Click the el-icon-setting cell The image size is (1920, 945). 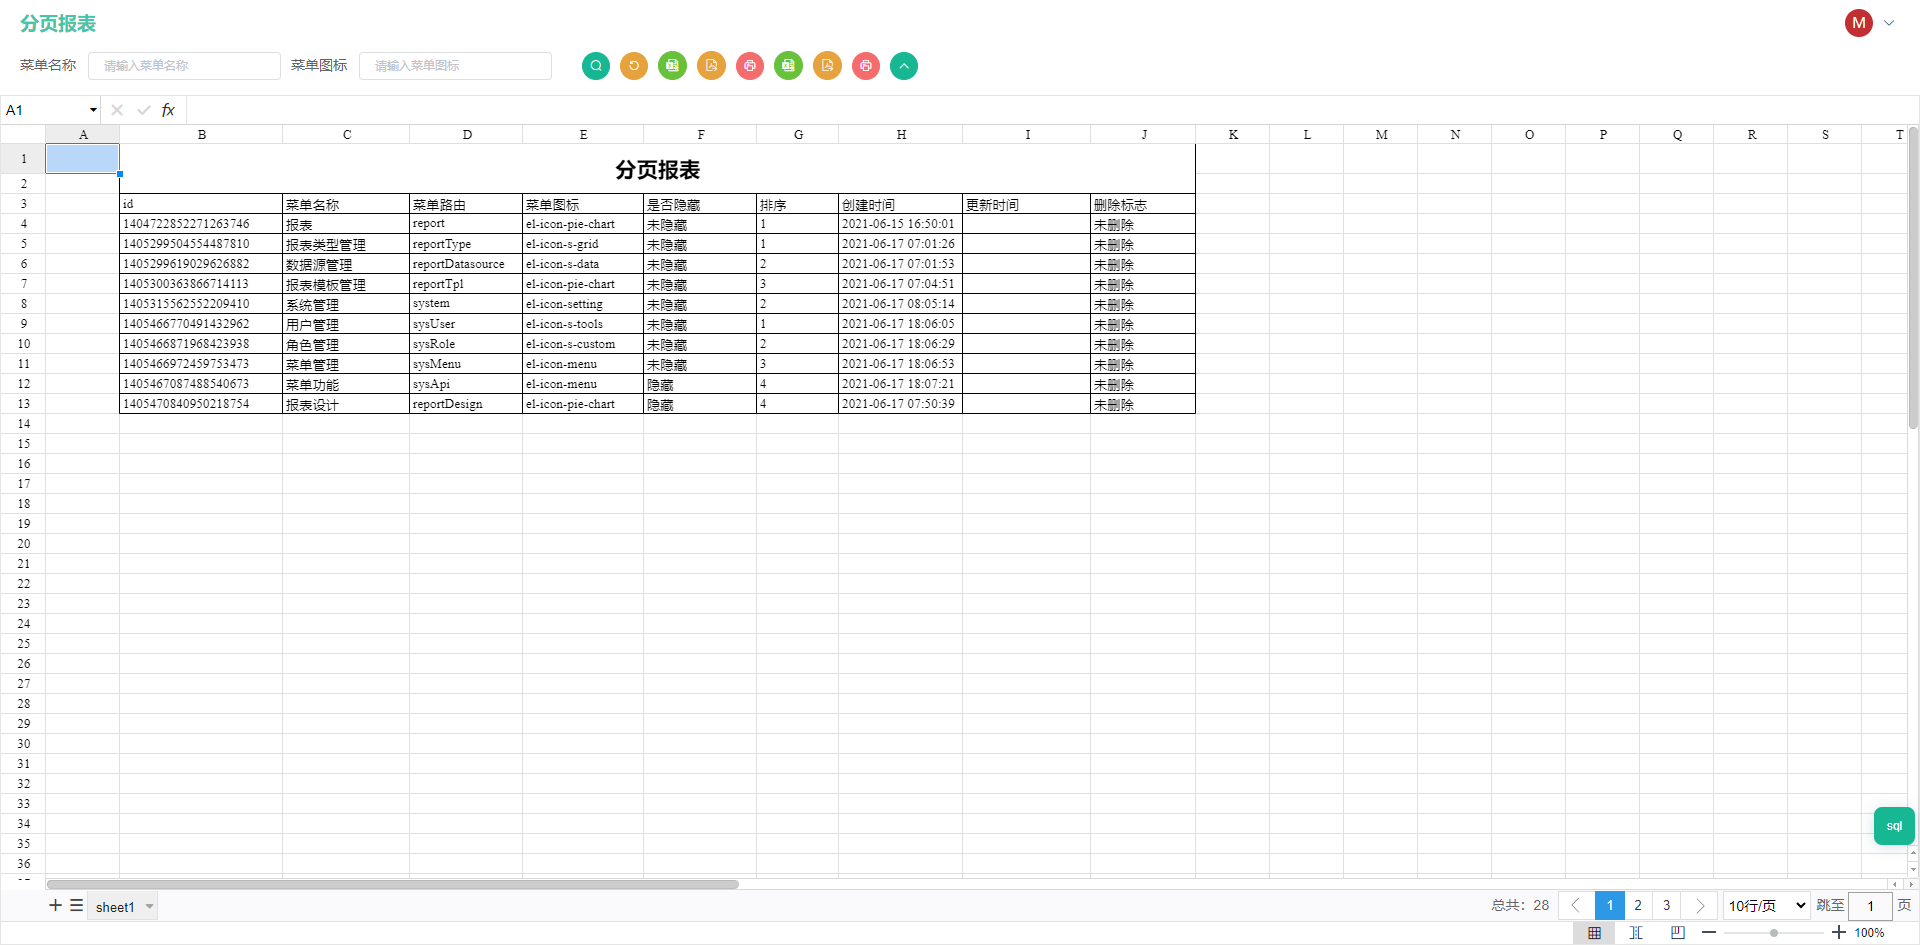click(x=583, y=304)
